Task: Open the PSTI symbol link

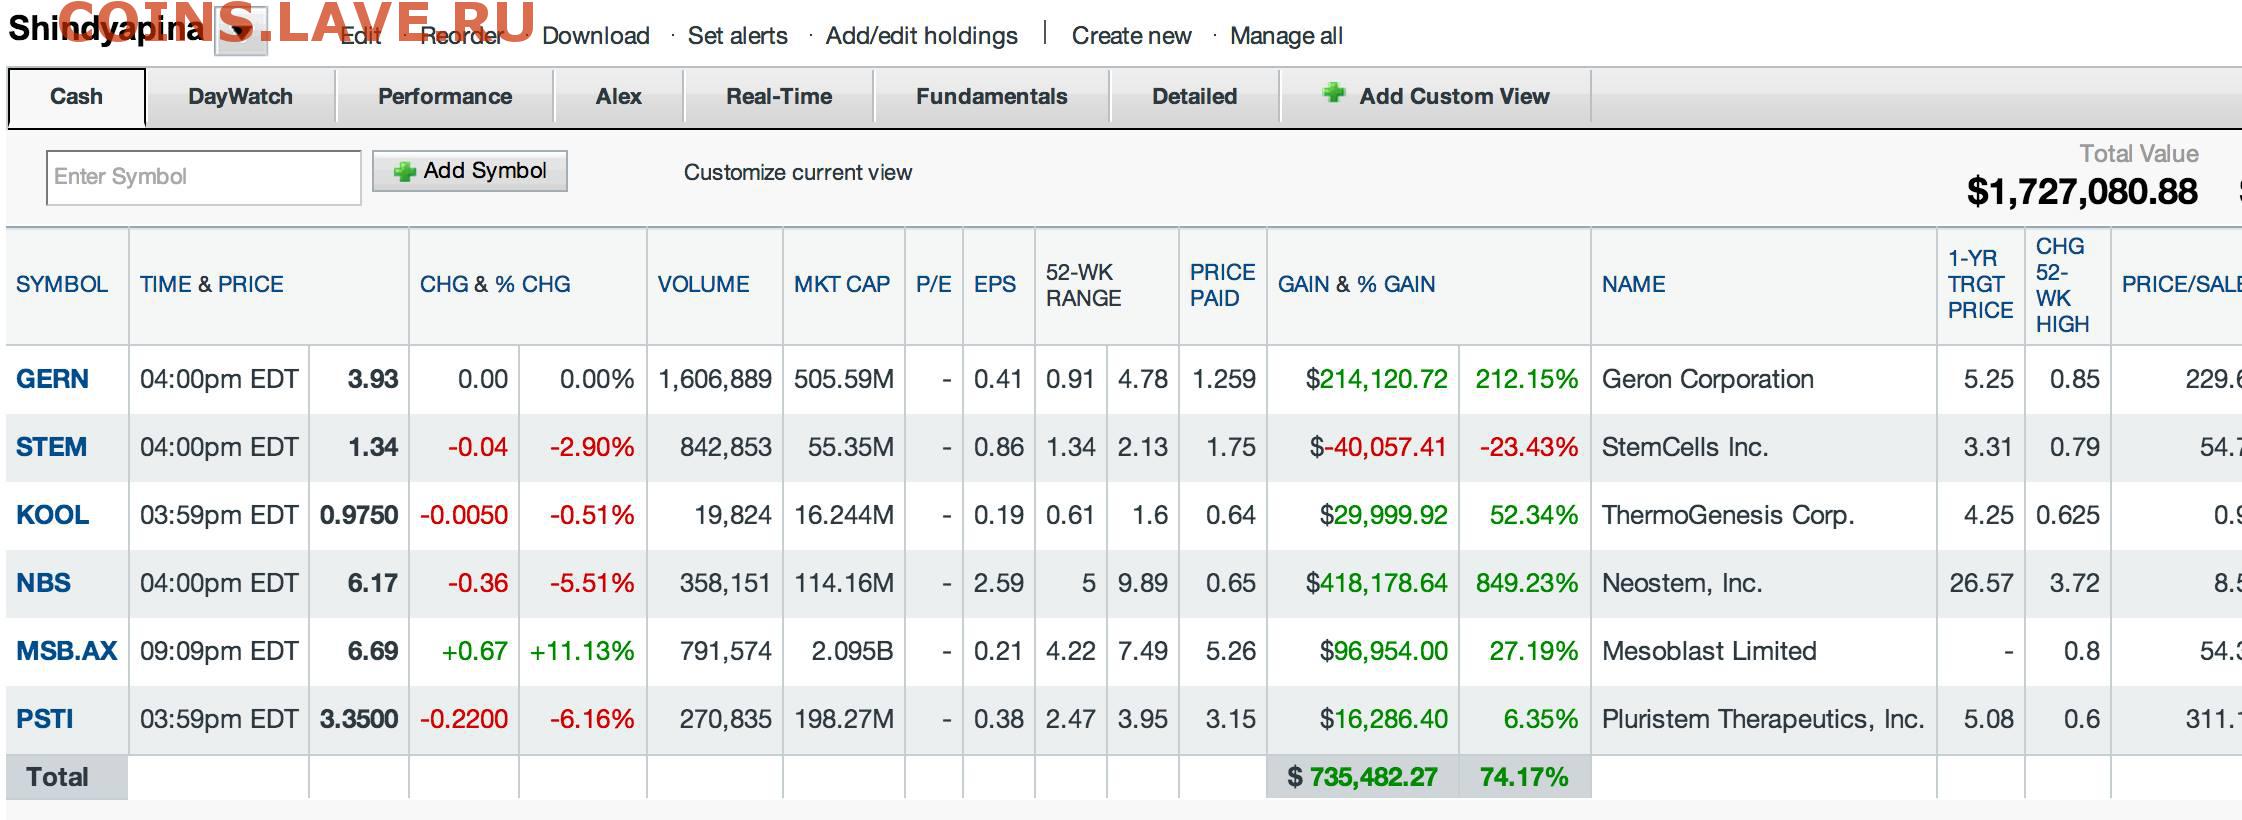Action: pyautogui.click(x=45, y=719)
